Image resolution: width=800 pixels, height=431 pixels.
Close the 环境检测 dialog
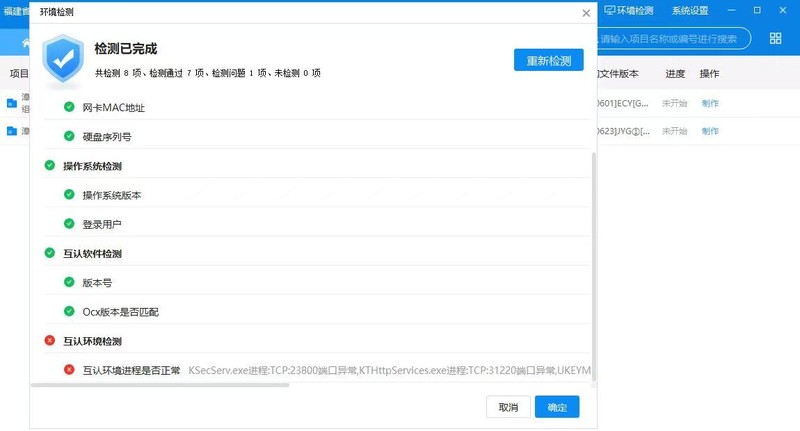pos(586,13)
